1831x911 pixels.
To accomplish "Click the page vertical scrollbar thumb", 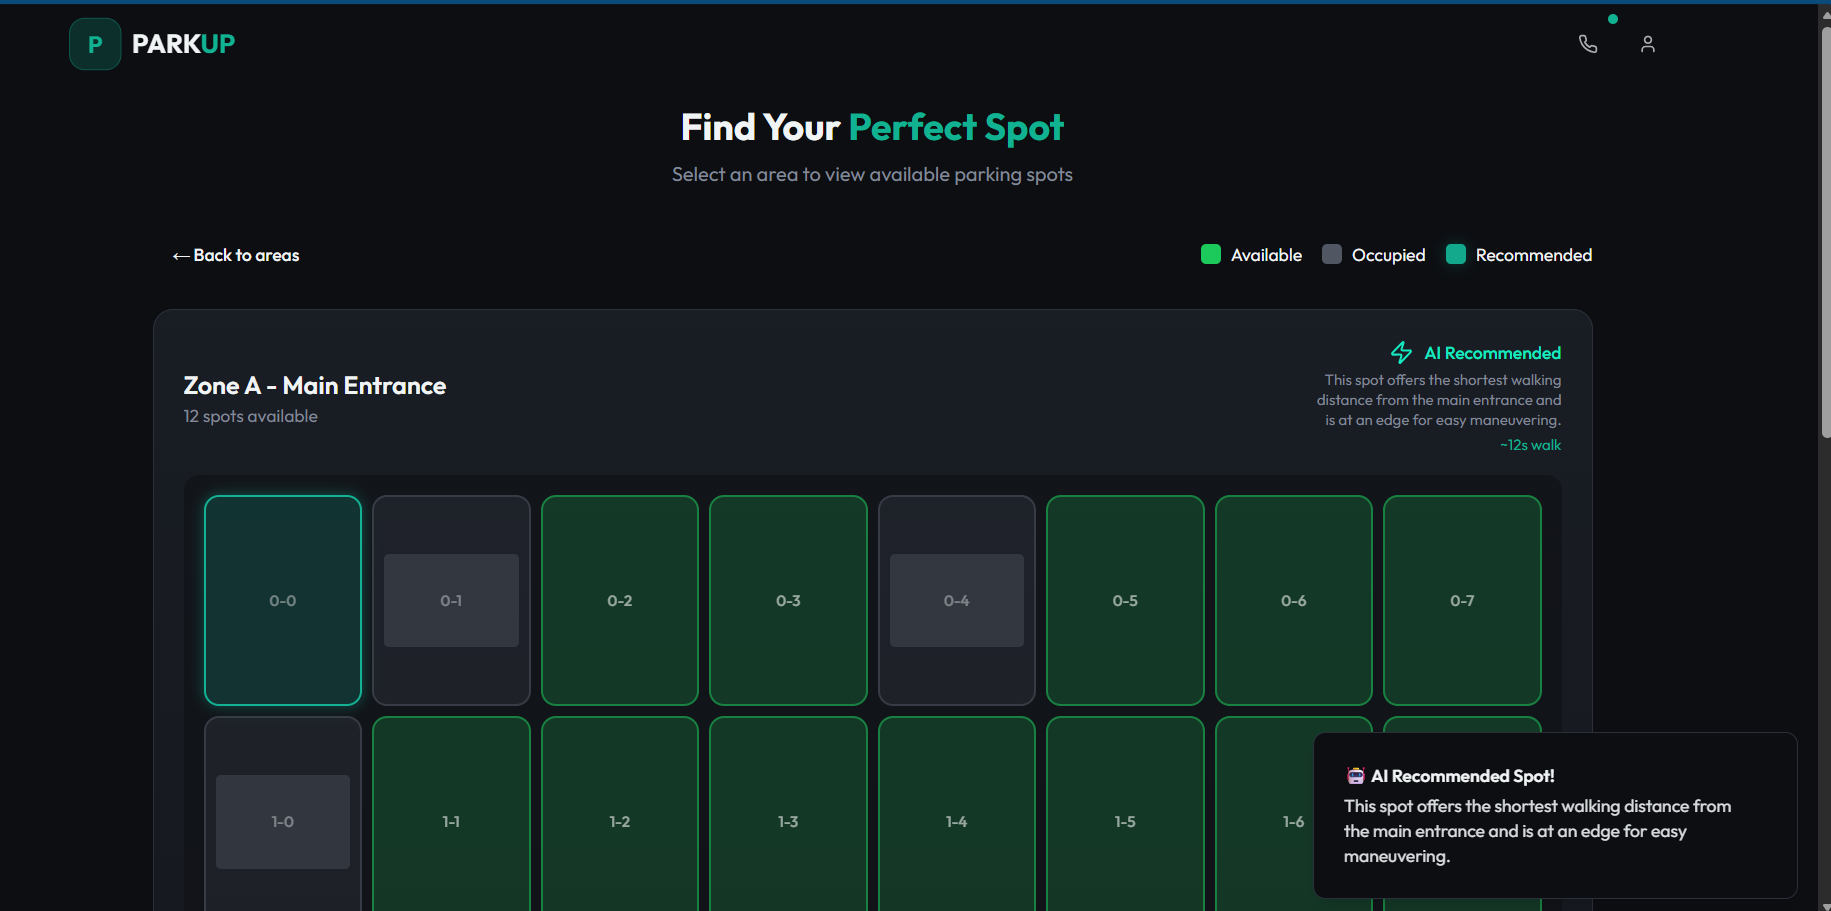I will 1825,230.
